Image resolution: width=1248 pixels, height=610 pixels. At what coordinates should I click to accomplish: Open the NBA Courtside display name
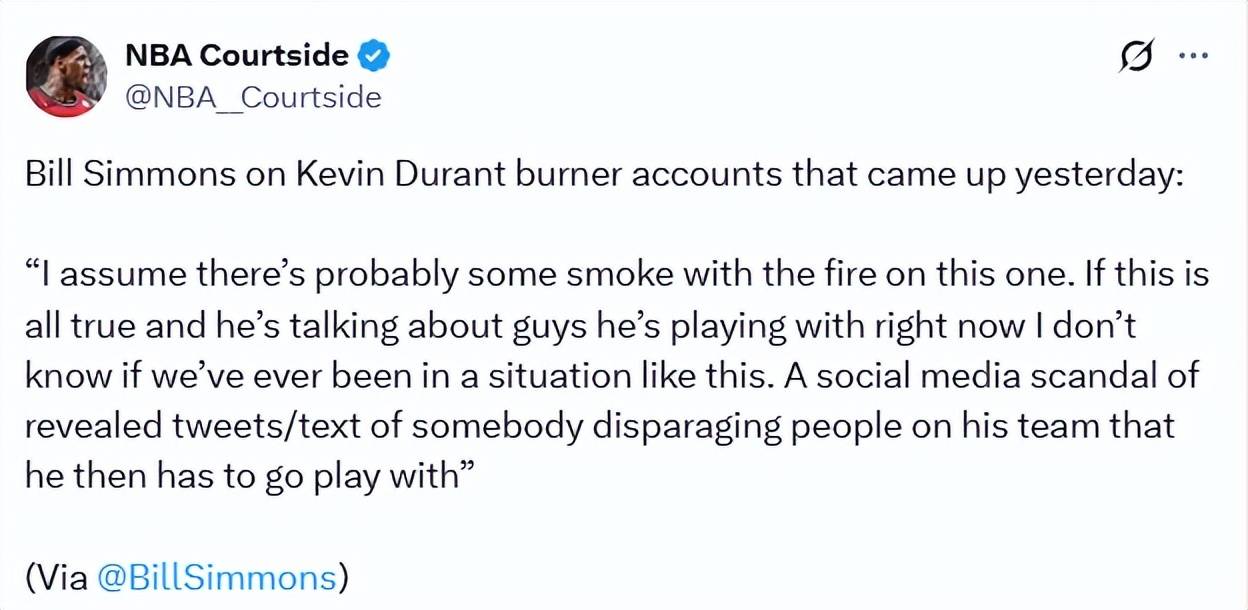point(236,56)
